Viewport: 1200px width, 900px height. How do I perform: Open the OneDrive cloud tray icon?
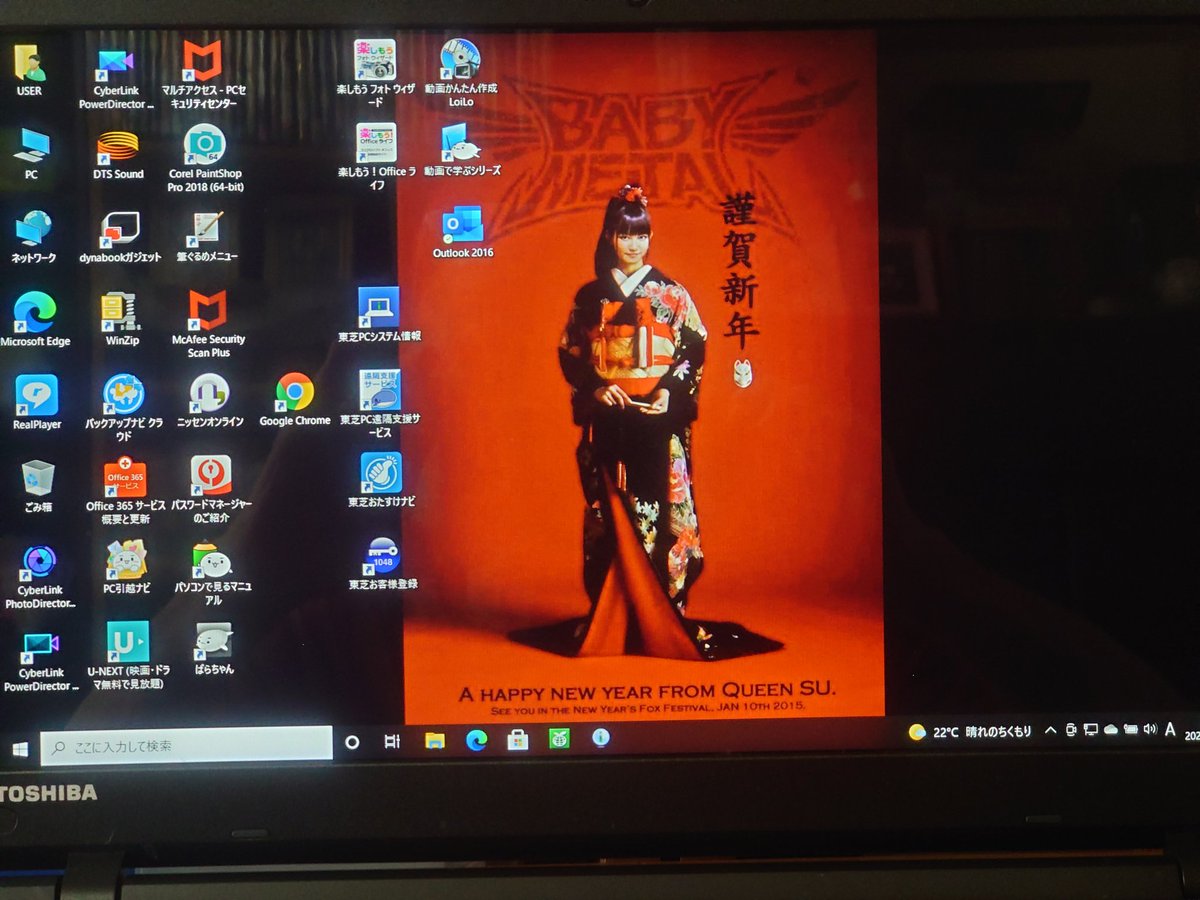(x=1110, y=730)
